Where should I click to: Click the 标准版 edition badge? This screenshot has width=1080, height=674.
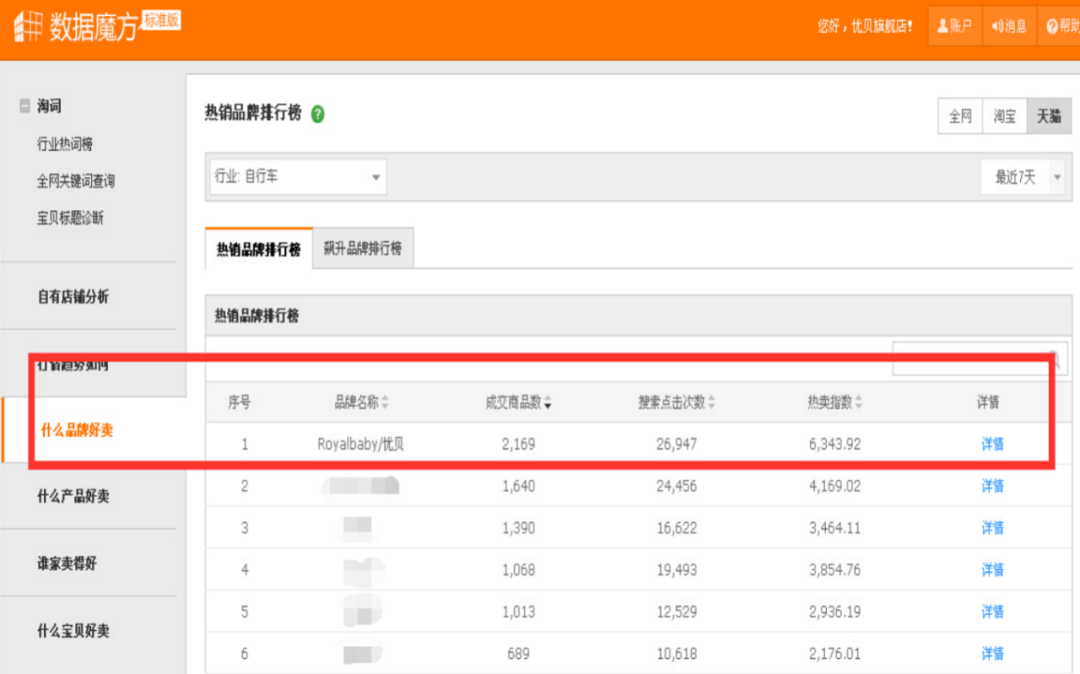pos(161,20)
